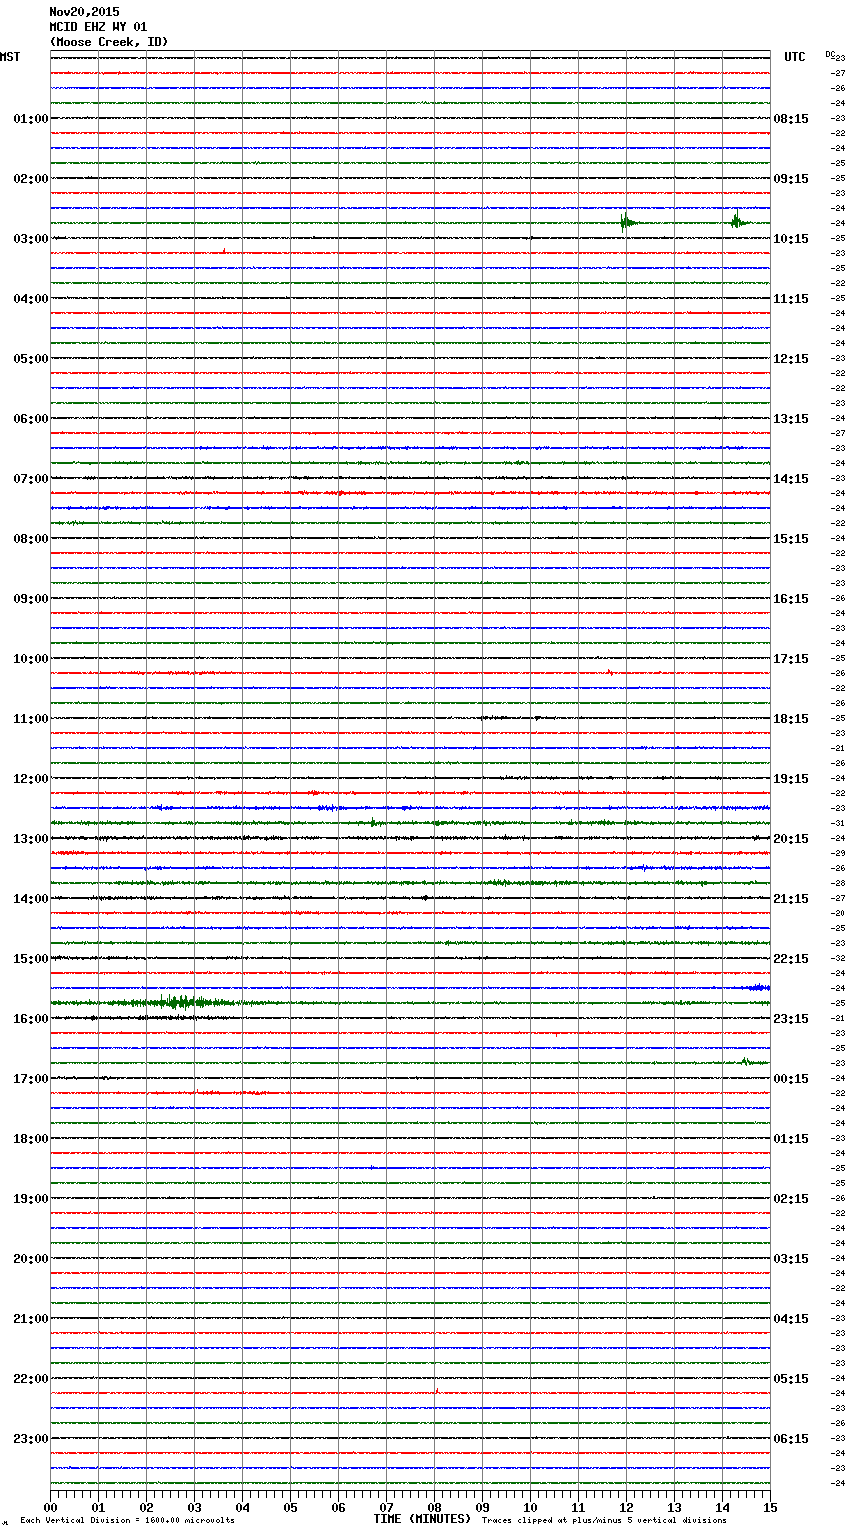The height and width of the screenshot is (1534, 850).
Task: Select the 11:00 MST row label
Action: [x=31, y=719]
